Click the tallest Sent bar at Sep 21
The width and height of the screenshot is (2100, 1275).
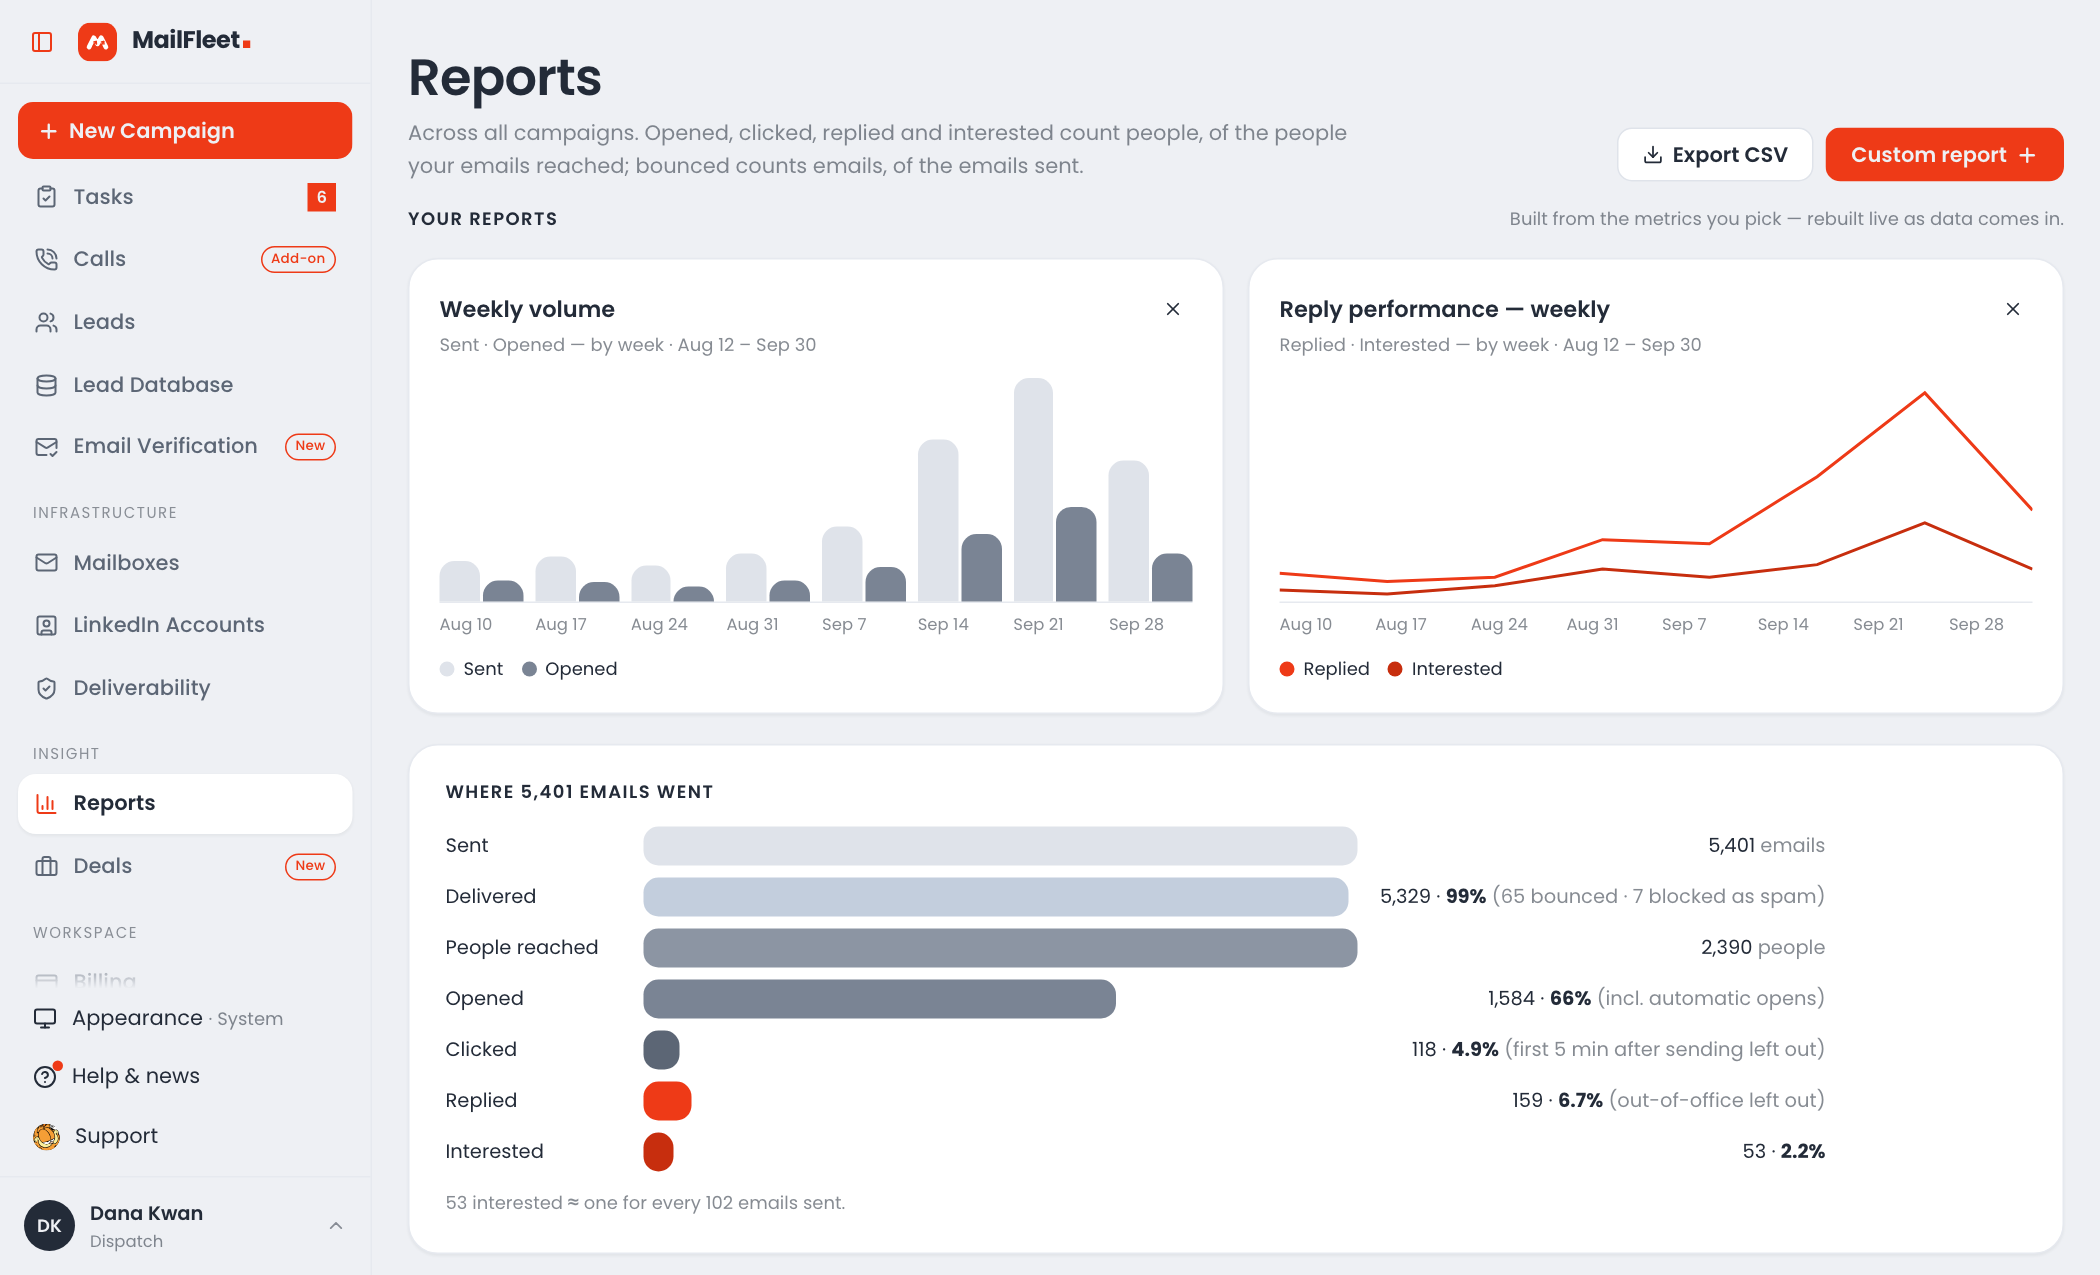[1033, 490]
